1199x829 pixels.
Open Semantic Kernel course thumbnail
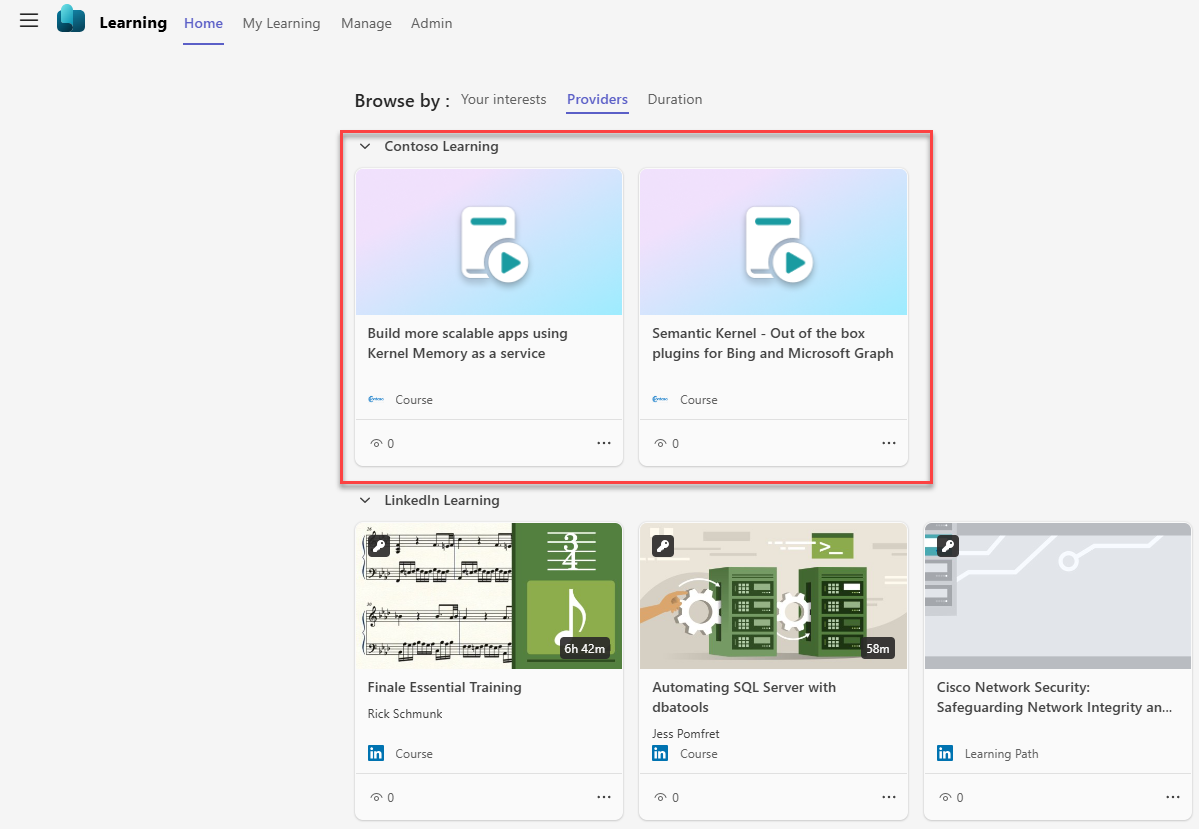pyautogui.click(x=773, y=242)
